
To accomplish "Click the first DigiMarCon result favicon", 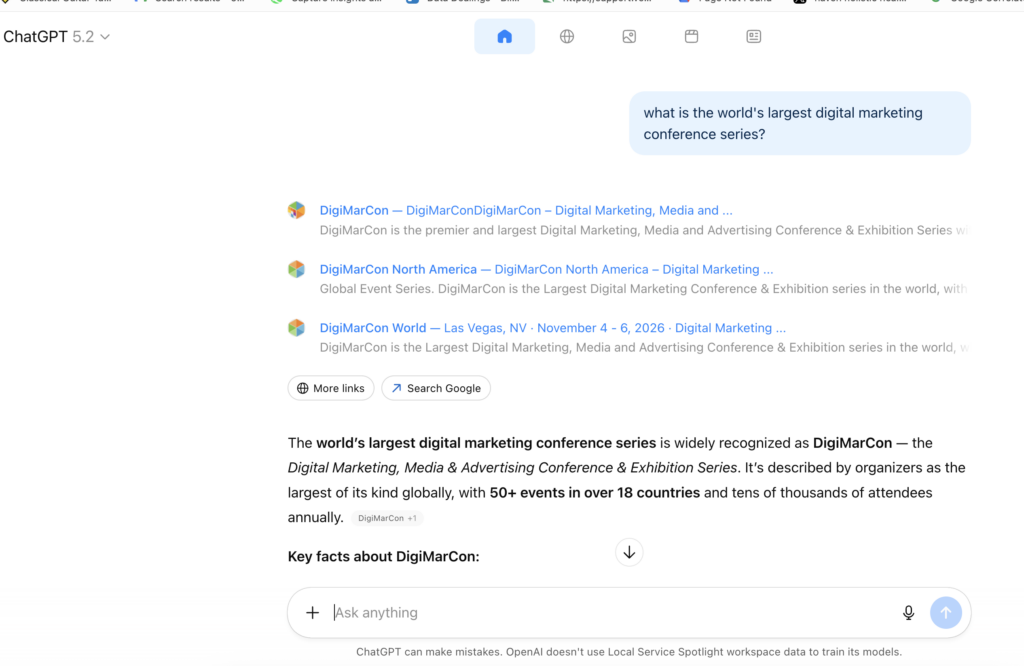I will (x=296, y=210).
